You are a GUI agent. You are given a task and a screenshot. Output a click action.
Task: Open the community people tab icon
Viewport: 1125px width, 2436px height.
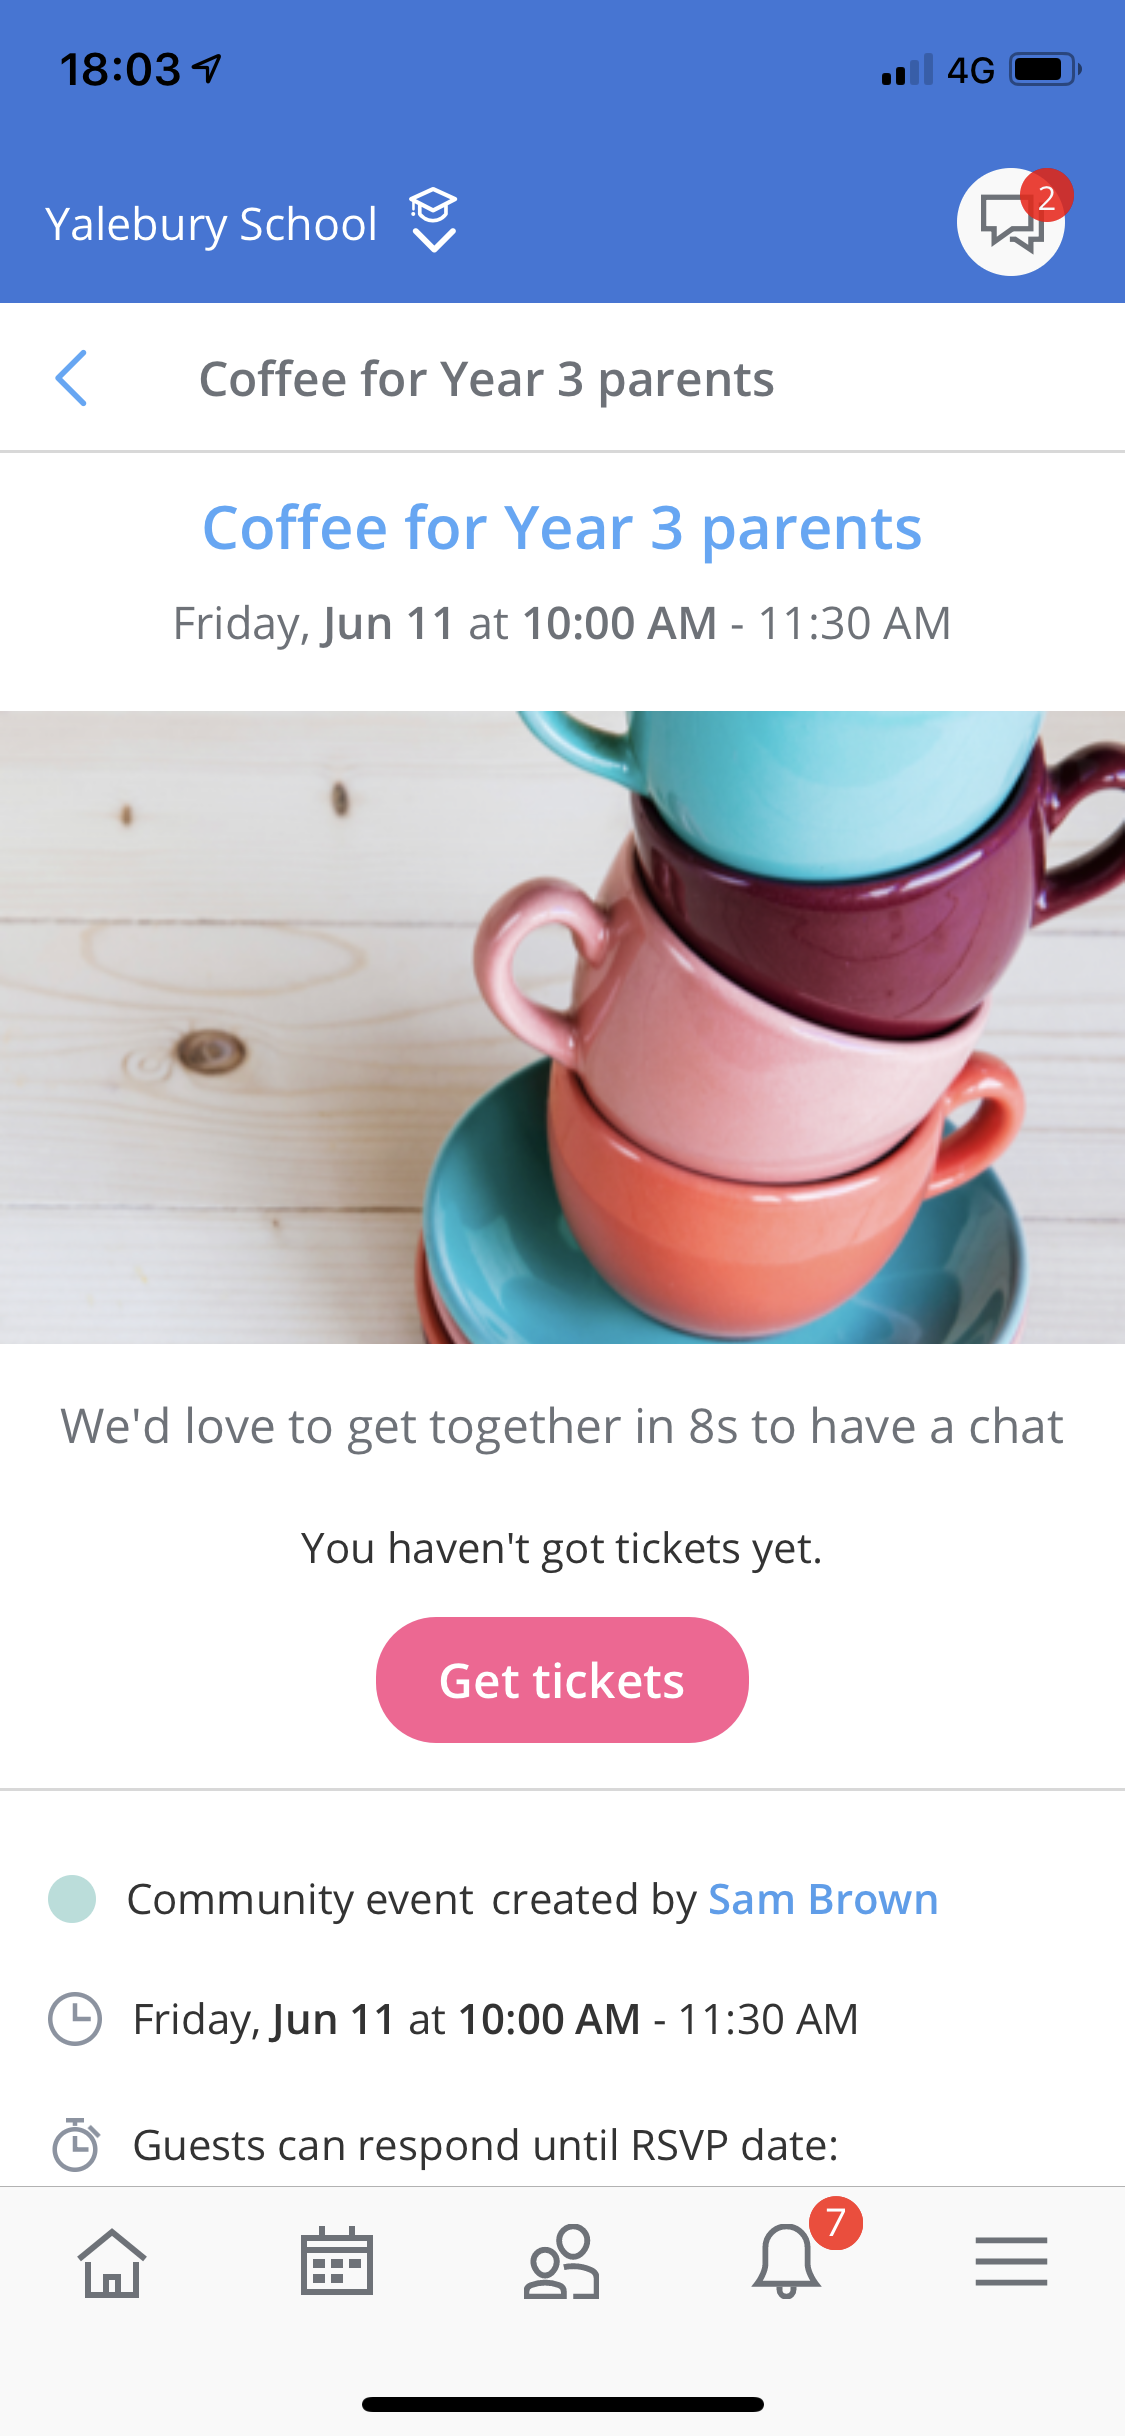pyautogui.click(x=562, y=2262)
